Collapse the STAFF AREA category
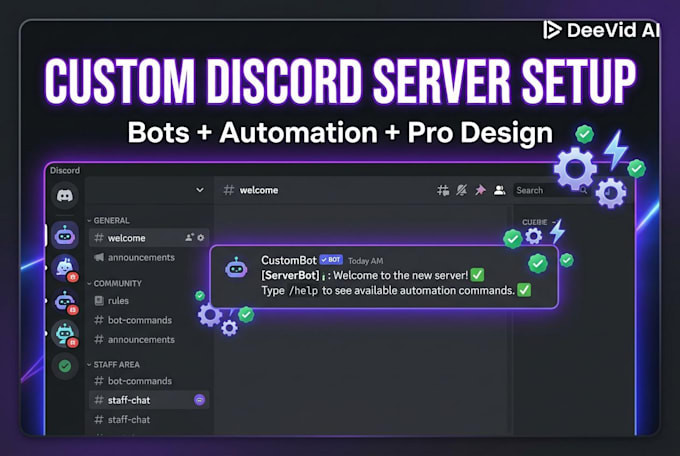This screenshot has height=456, width=680. click(114, 364)
